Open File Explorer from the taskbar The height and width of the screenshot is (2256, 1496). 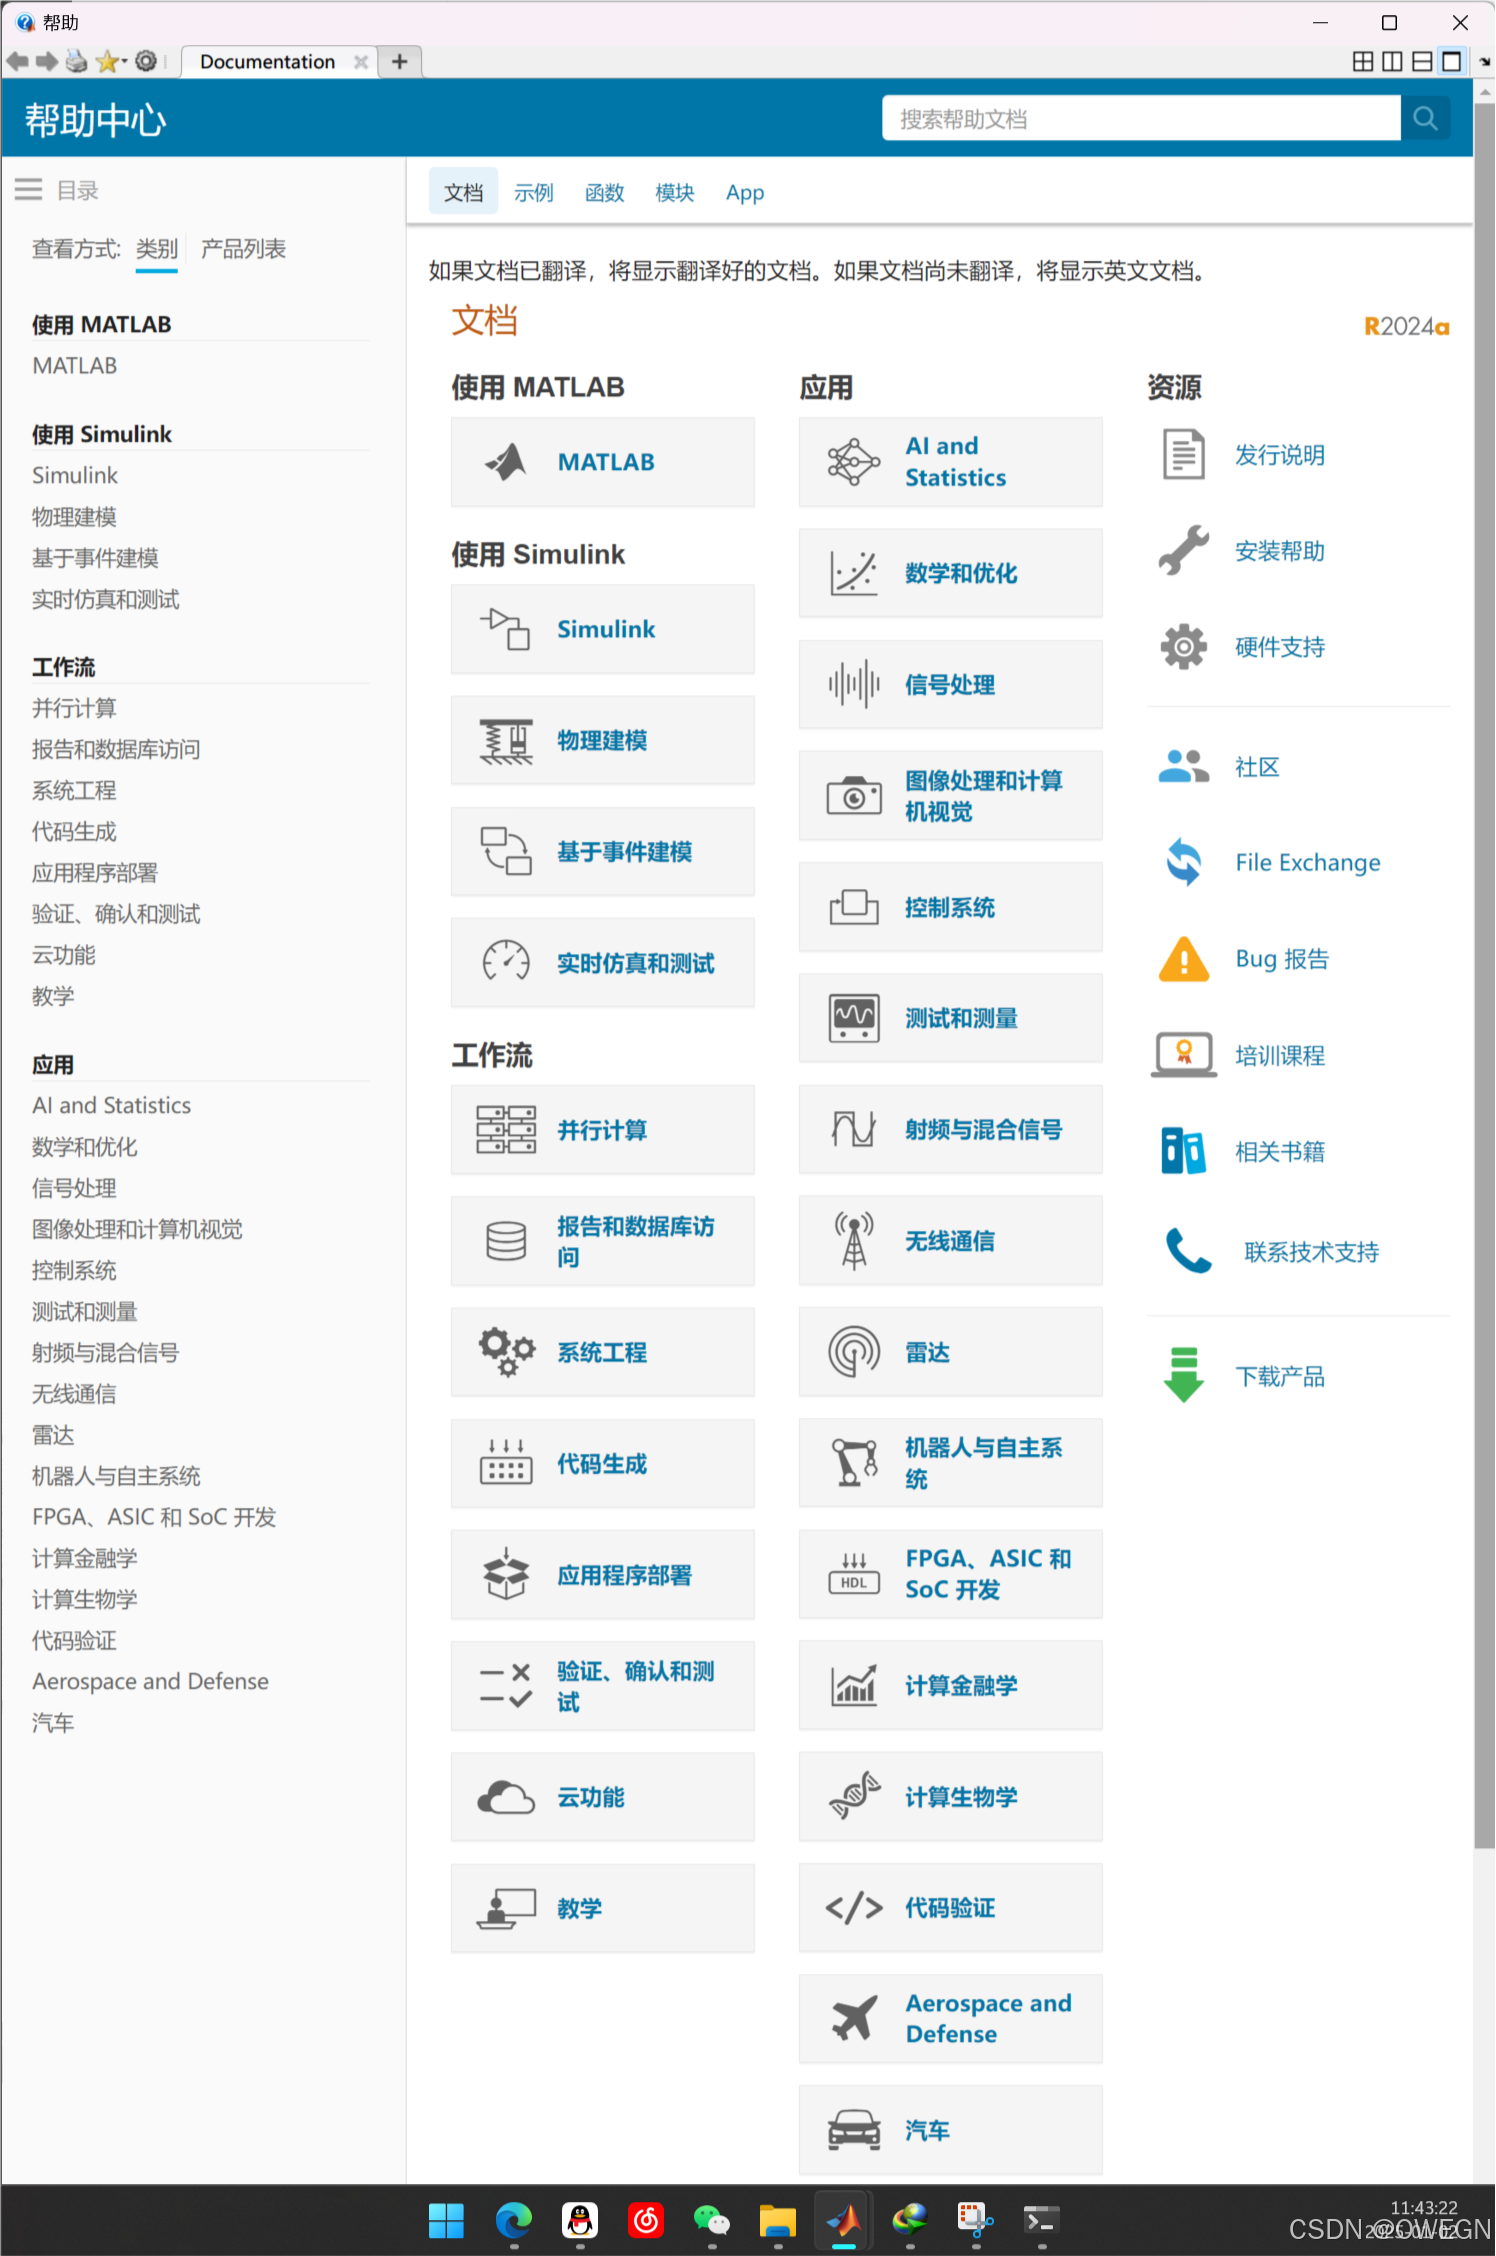coord(777,2221)
